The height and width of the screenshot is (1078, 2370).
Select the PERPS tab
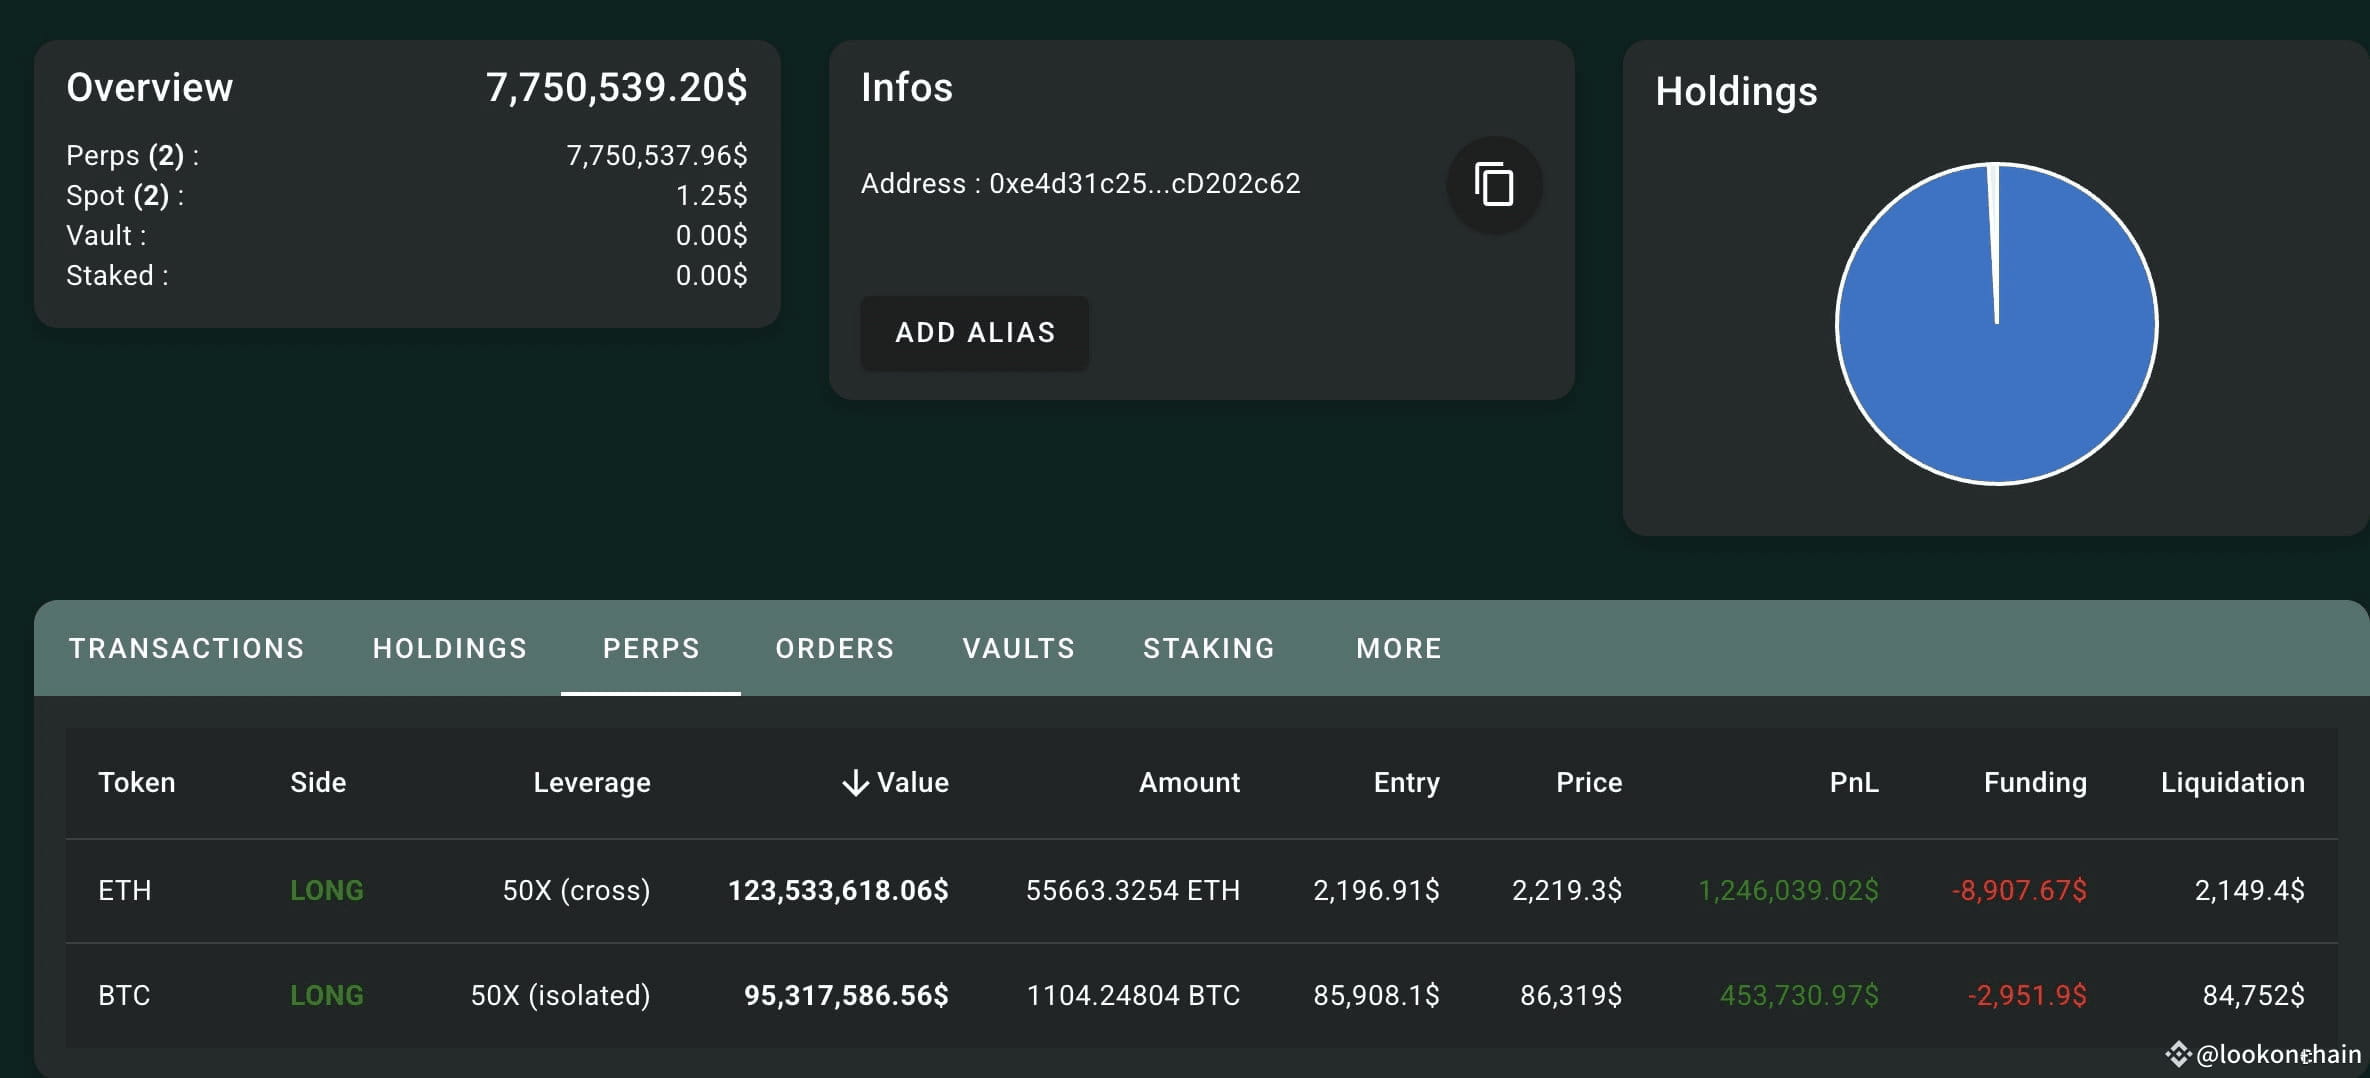(x=651, y=648)
